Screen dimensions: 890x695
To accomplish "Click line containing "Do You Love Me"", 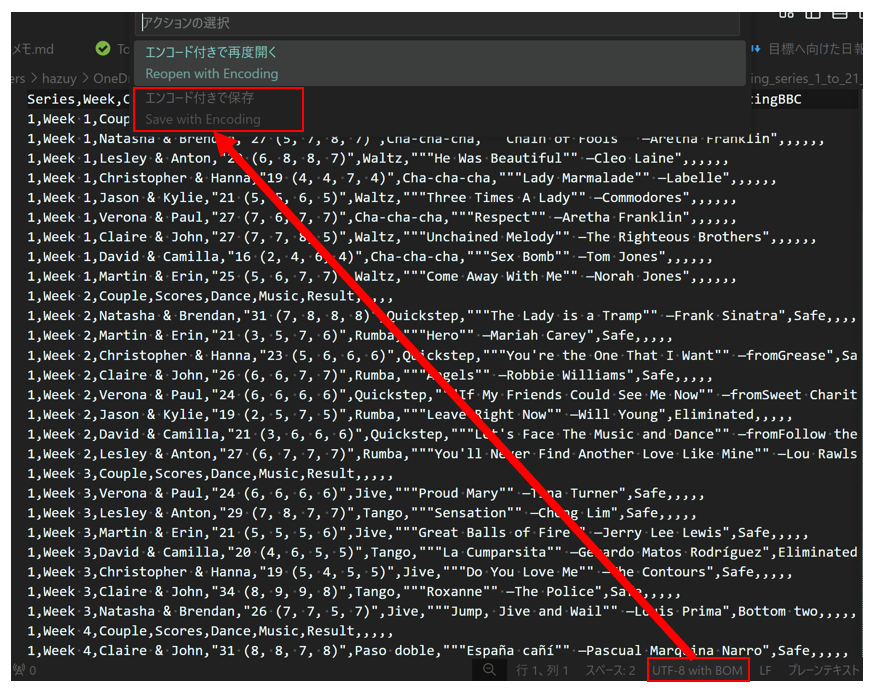I will 409,572.
